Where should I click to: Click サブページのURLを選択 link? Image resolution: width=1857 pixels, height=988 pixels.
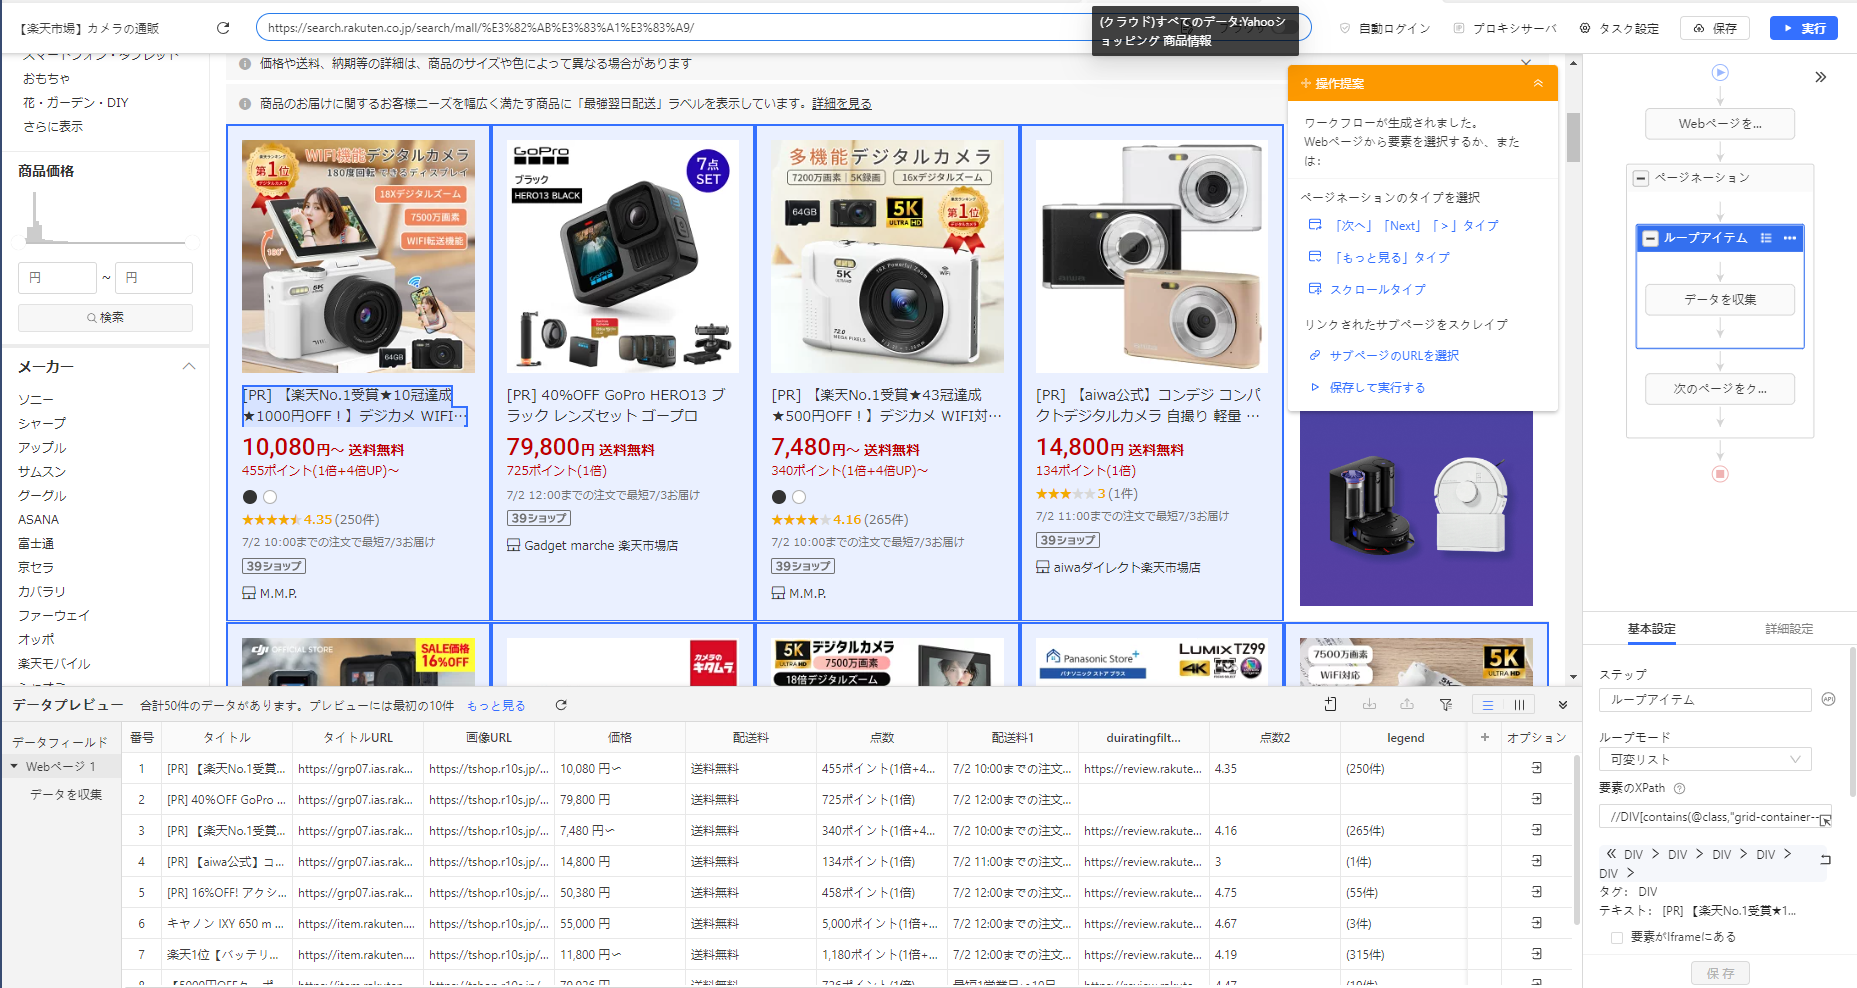click(x=1394, y=356)
